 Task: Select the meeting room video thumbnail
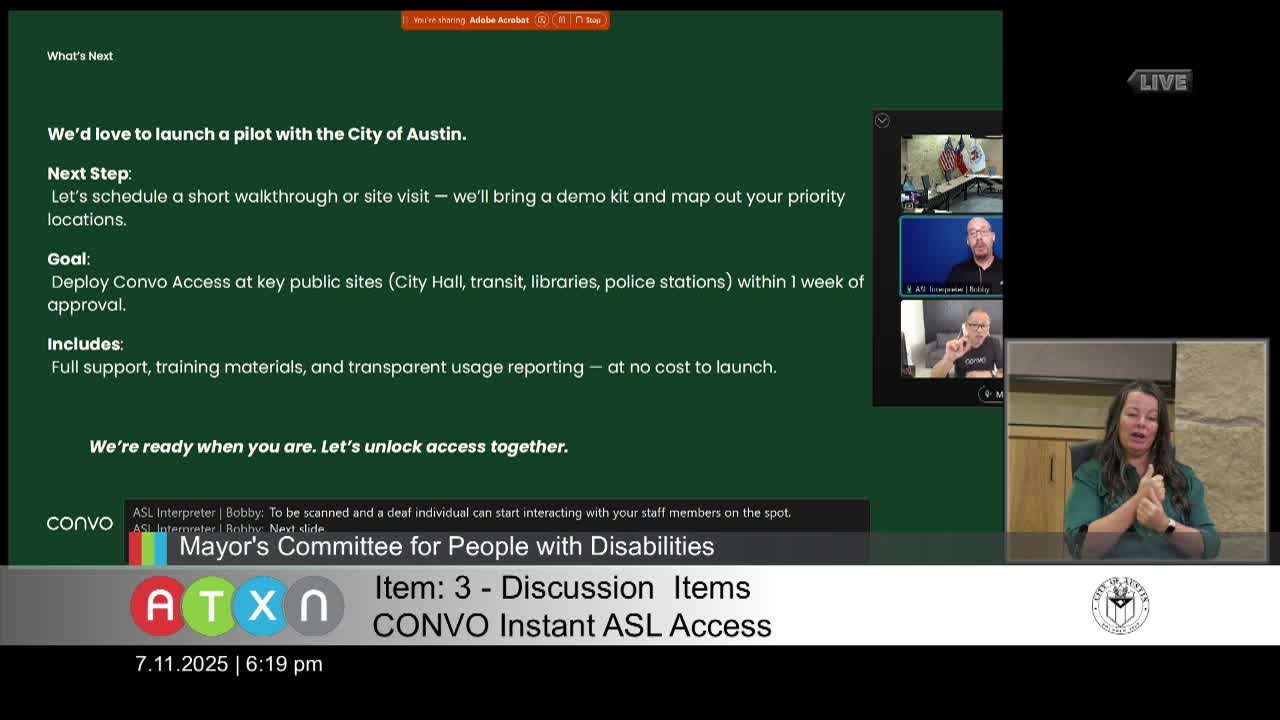pos(951,172)
